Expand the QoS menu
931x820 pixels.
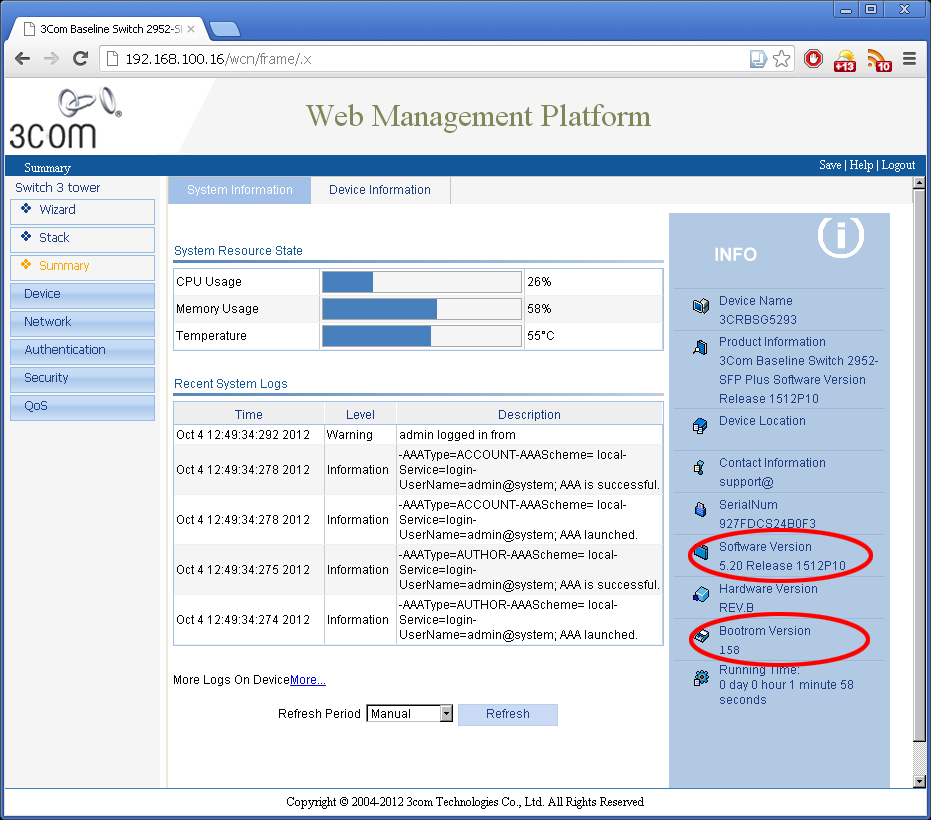click(83, 407)
